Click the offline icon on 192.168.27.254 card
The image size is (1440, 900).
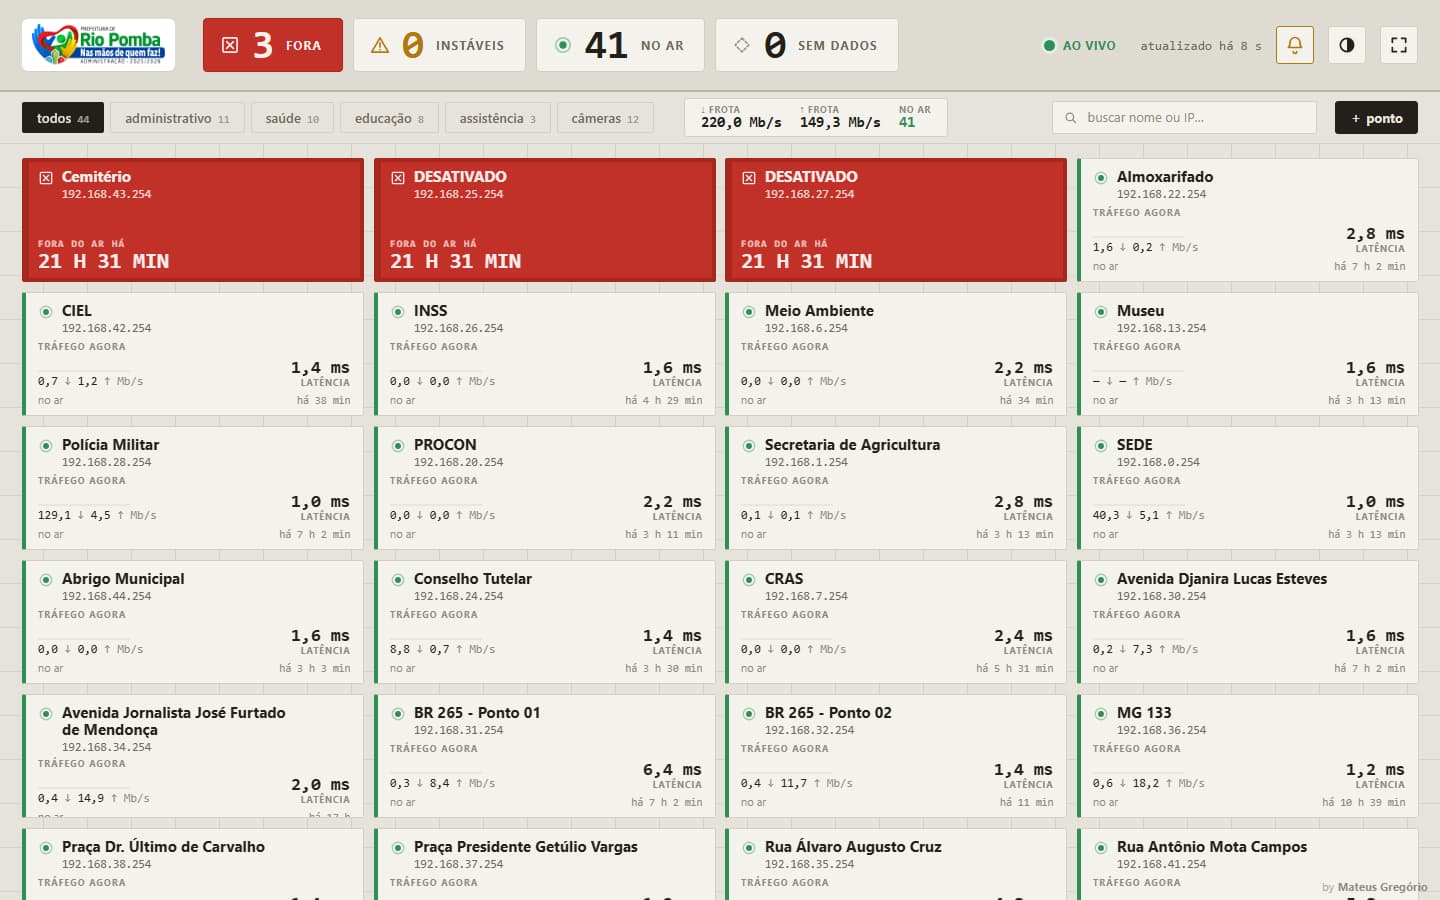coord(749,178)
